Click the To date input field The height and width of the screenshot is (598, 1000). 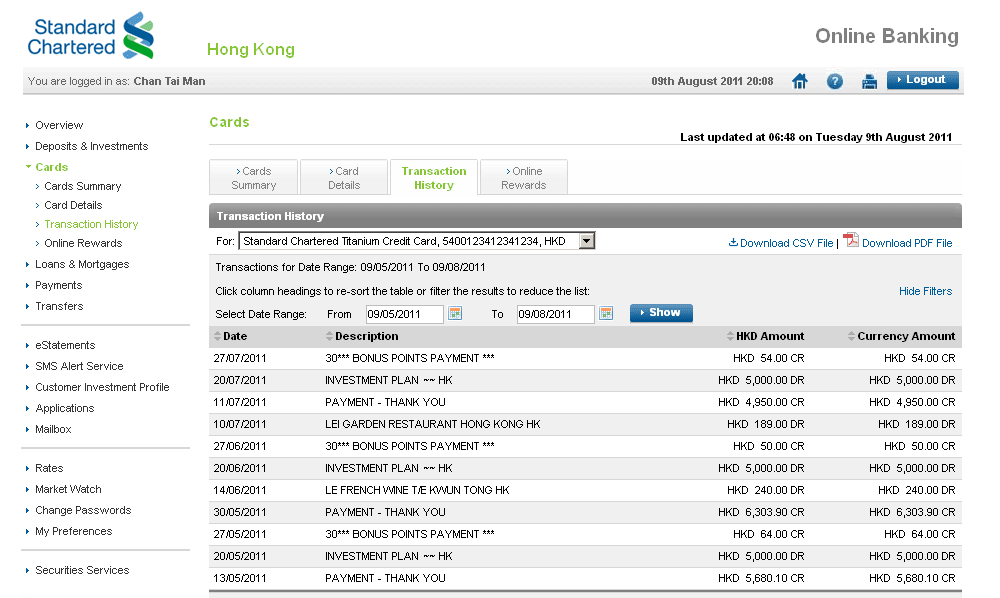[x=555, y=314]
